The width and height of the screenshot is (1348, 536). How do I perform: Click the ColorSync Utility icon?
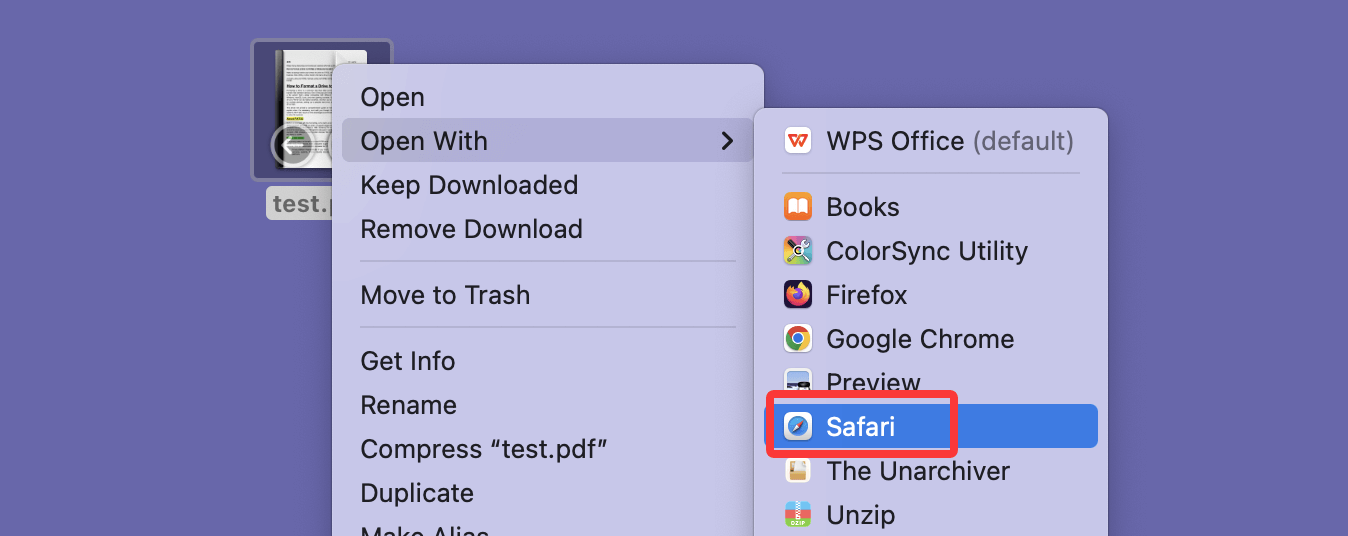(798, 251)
